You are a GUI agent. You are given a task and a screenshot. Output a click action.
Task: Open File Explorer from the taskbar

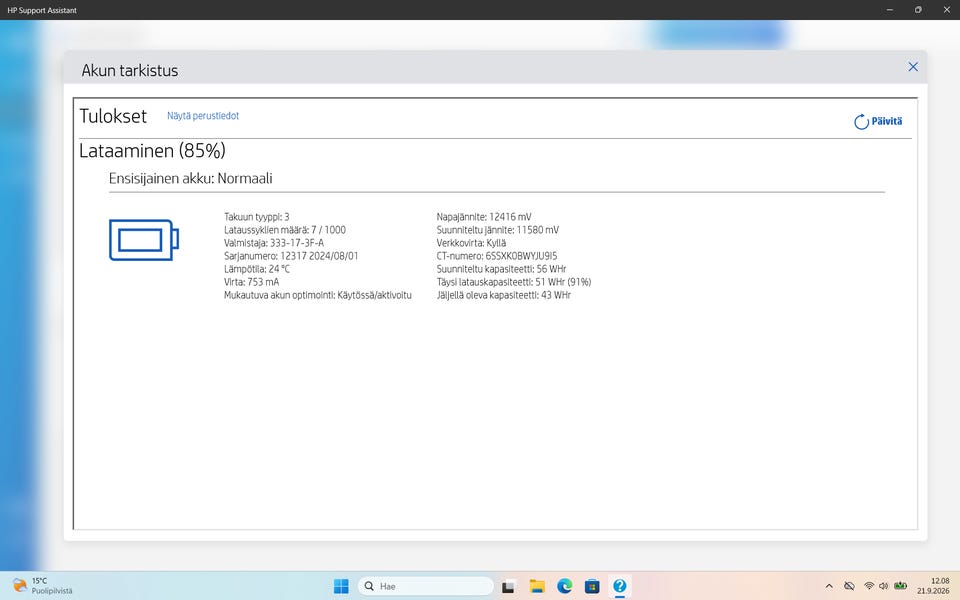pyautogui.click(x=537, y=586)
